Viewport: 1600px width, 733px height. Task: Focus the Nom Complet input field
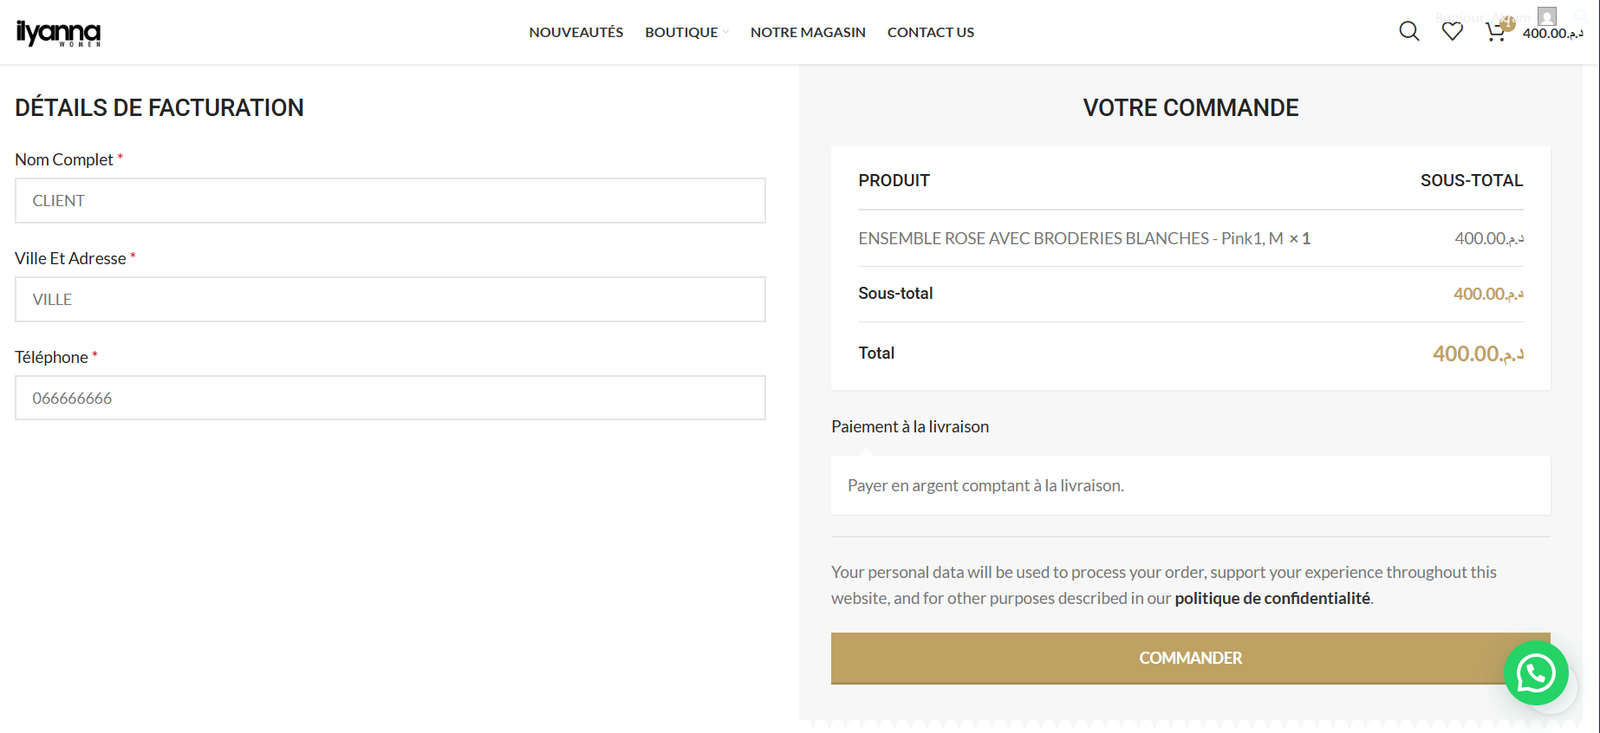click(390, 201)
